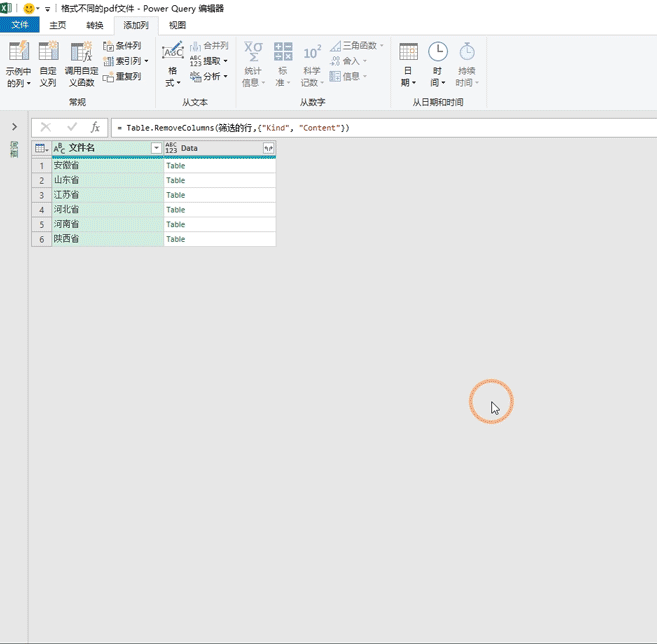This screenshot has height=644, width=657.
Task: Cancel formula edit with X icon
Action: [46, 127]
